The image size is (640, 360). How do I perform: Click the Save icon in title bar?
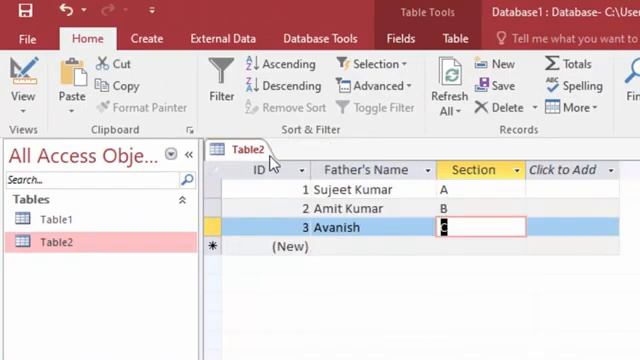coord(25,10)
